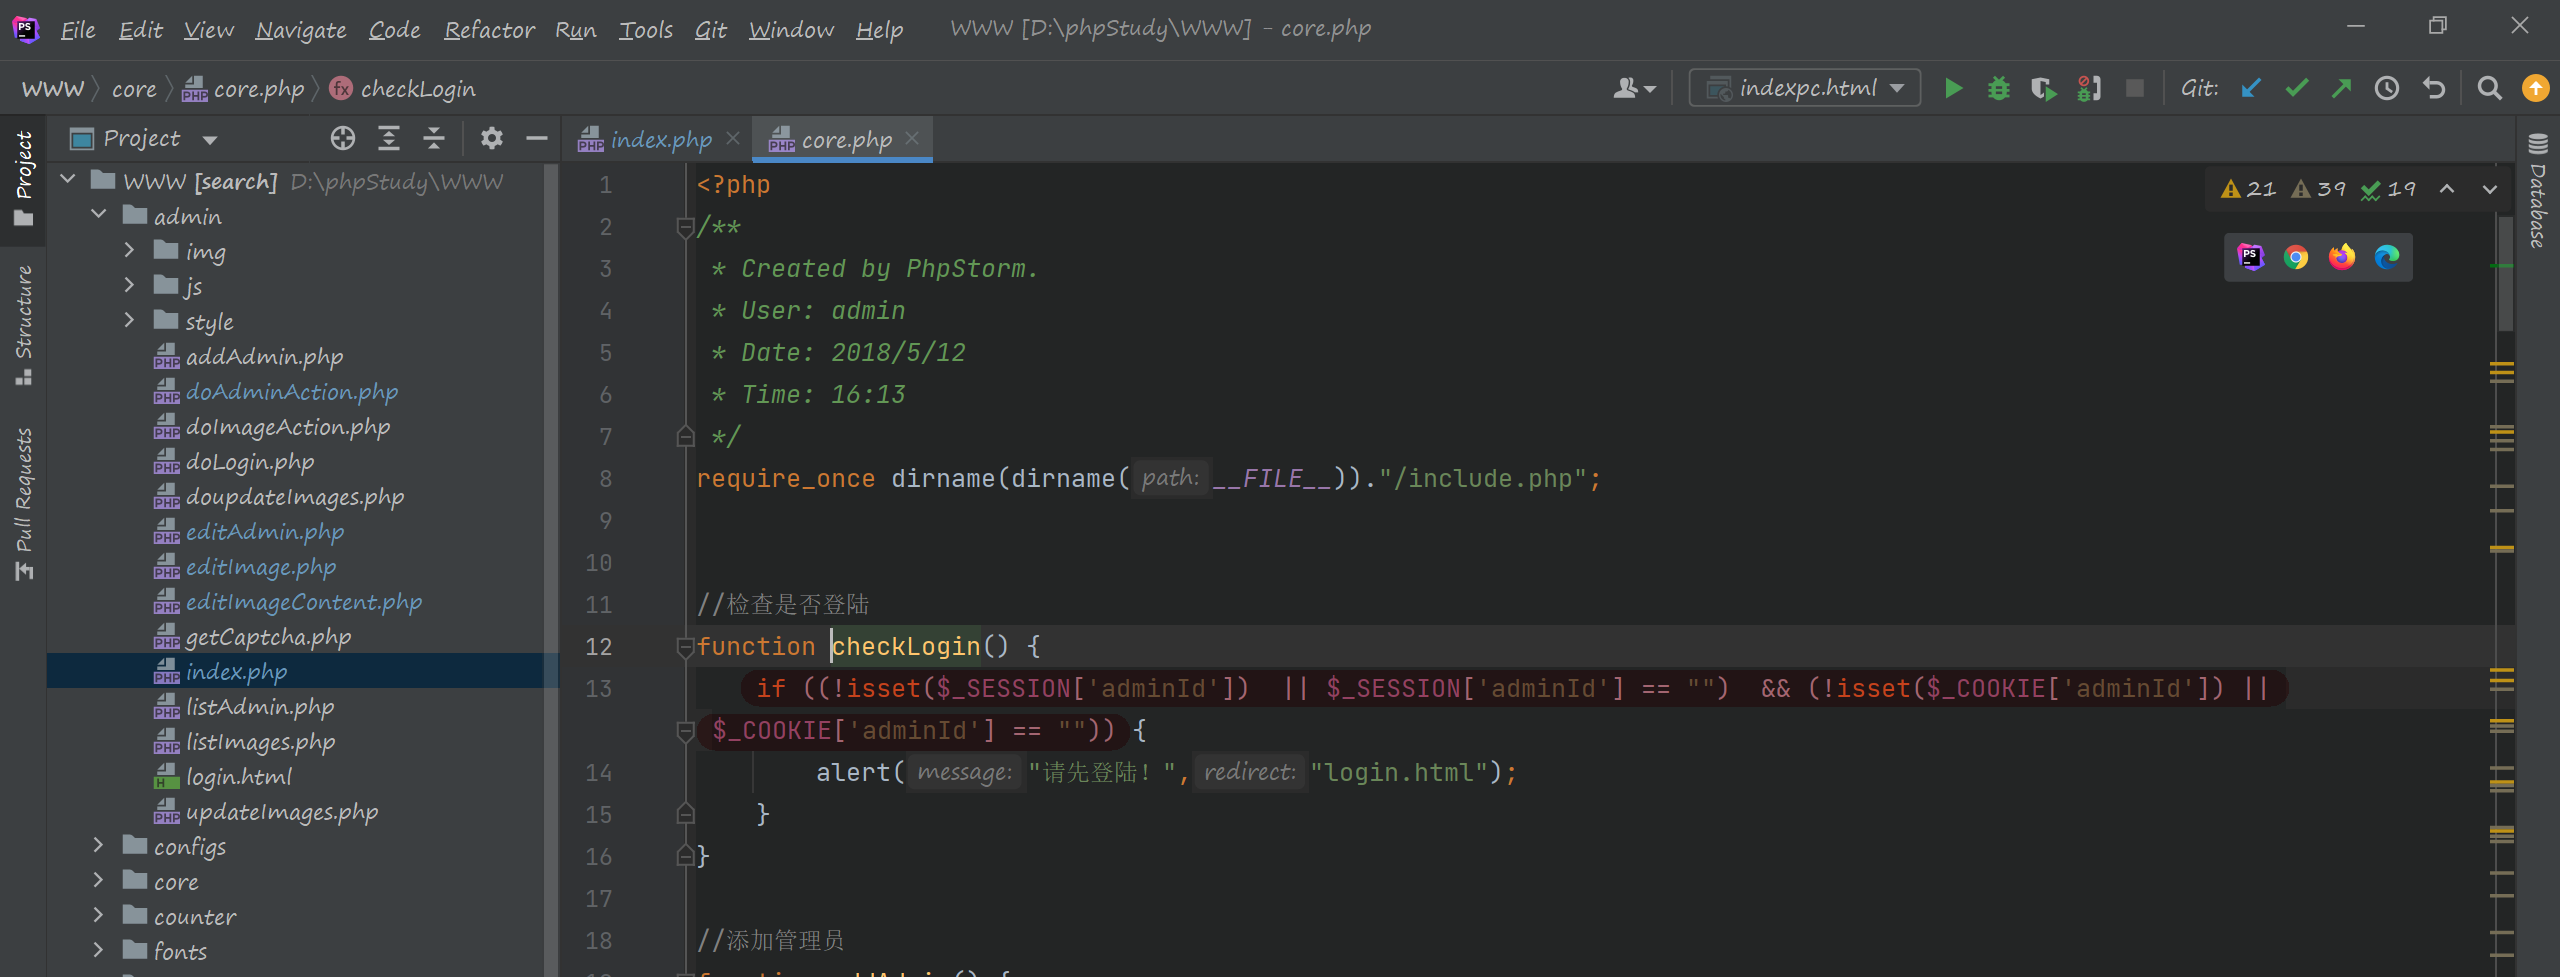Click the Project panel vertical scrollbar
The image size is (2560, 977).
(x=550, y=570)
